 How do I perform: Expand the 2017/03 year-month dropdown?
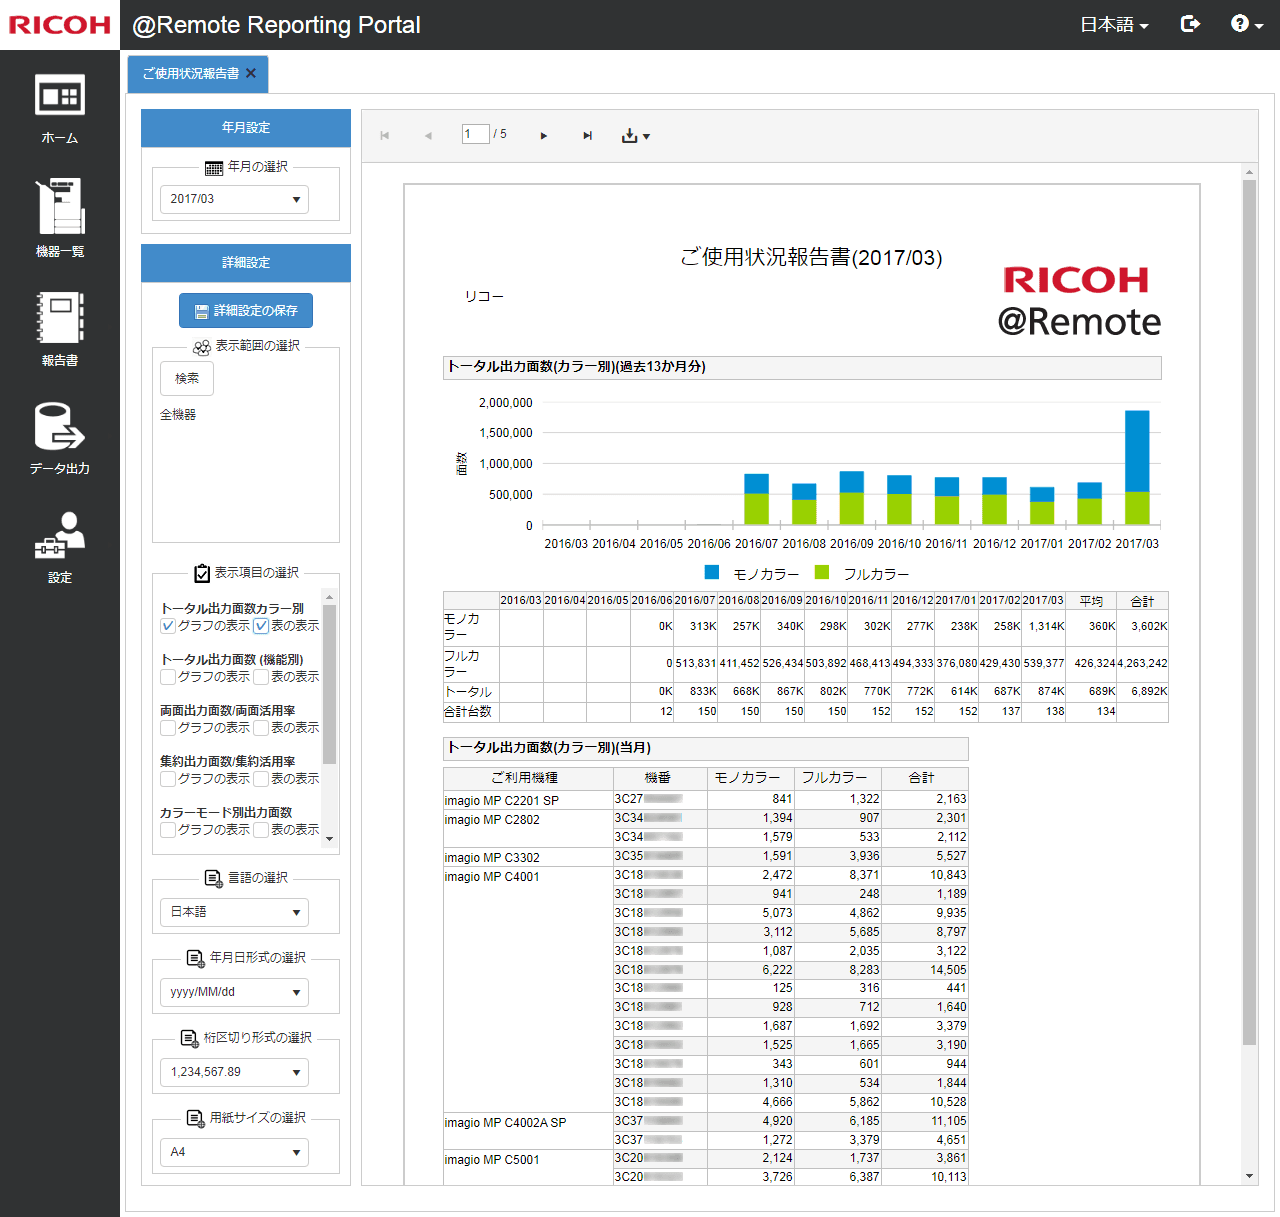pyautogui.click(x=234, y=199)
